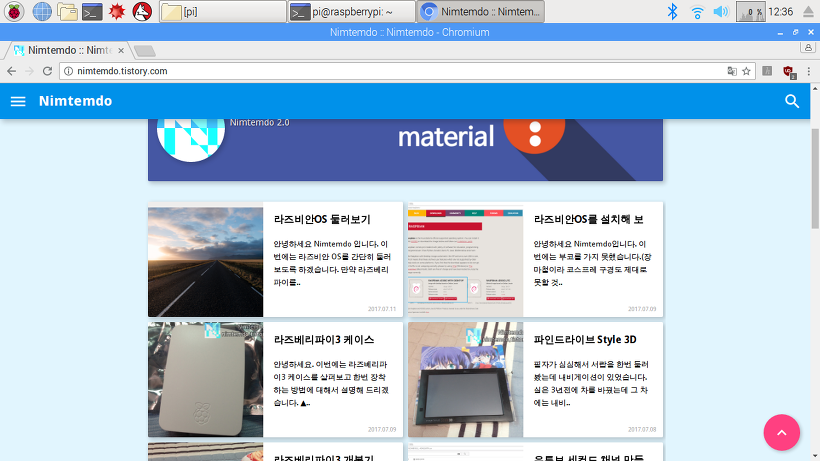Go back to the previous page
Image resolution: width=820 pixels, height=461 pixels.
tap(12, 71)
